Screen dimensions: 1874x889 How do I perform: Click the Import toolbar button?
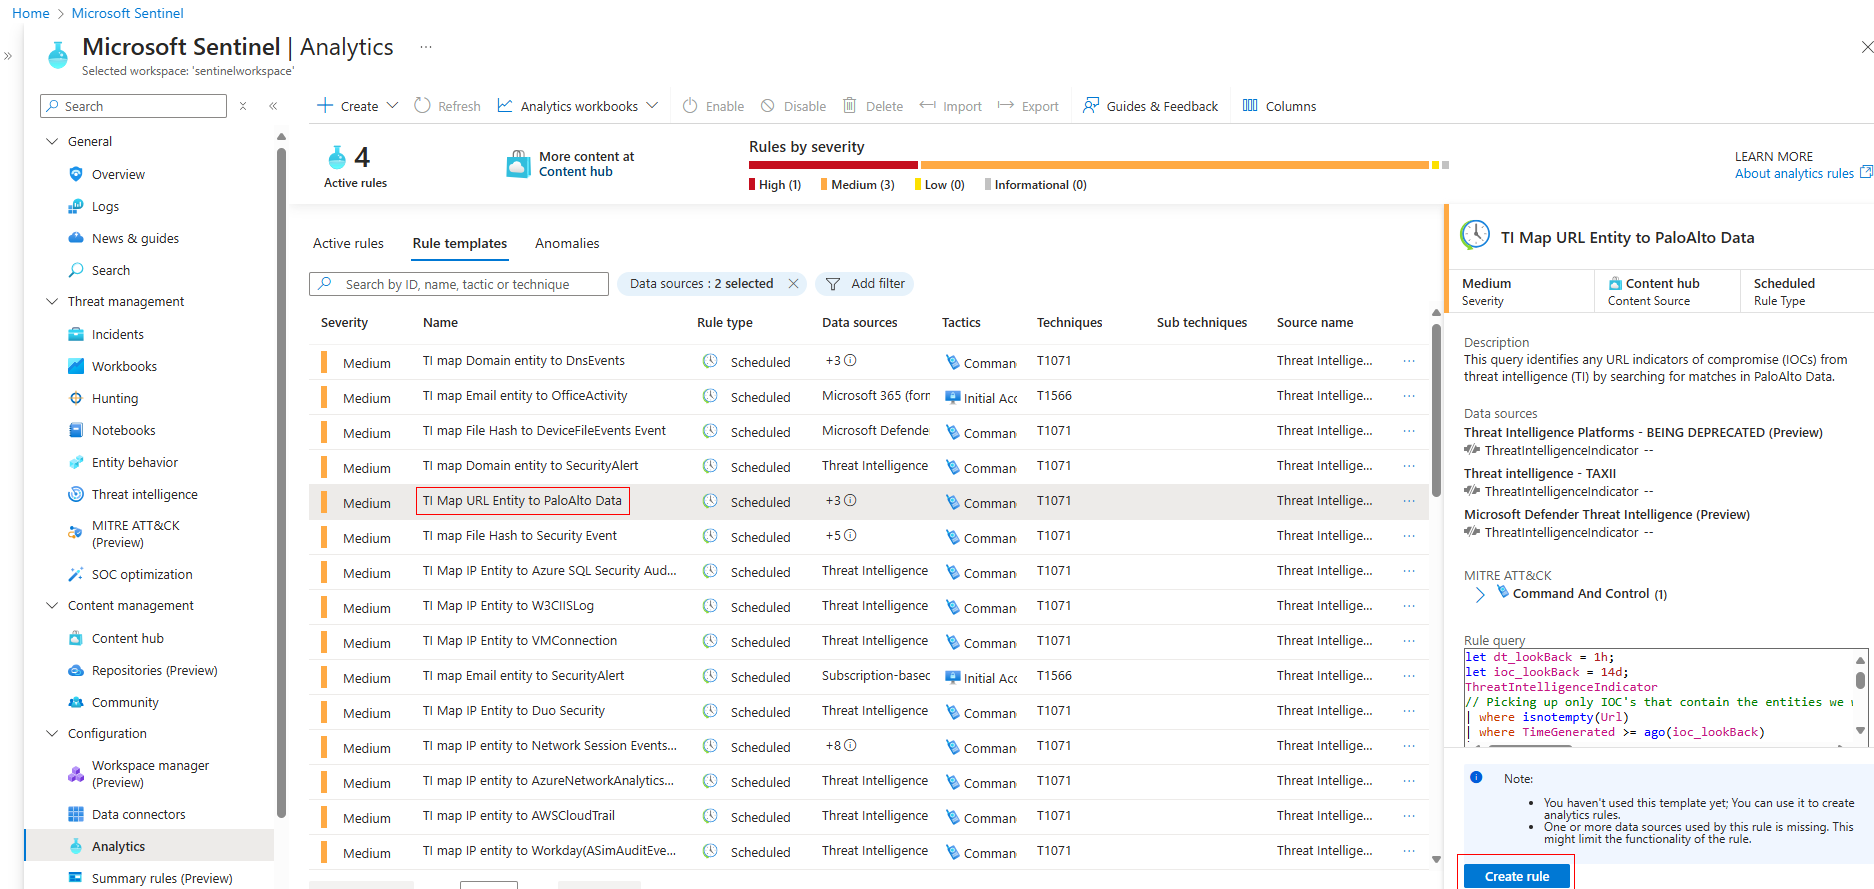(951, 106)
